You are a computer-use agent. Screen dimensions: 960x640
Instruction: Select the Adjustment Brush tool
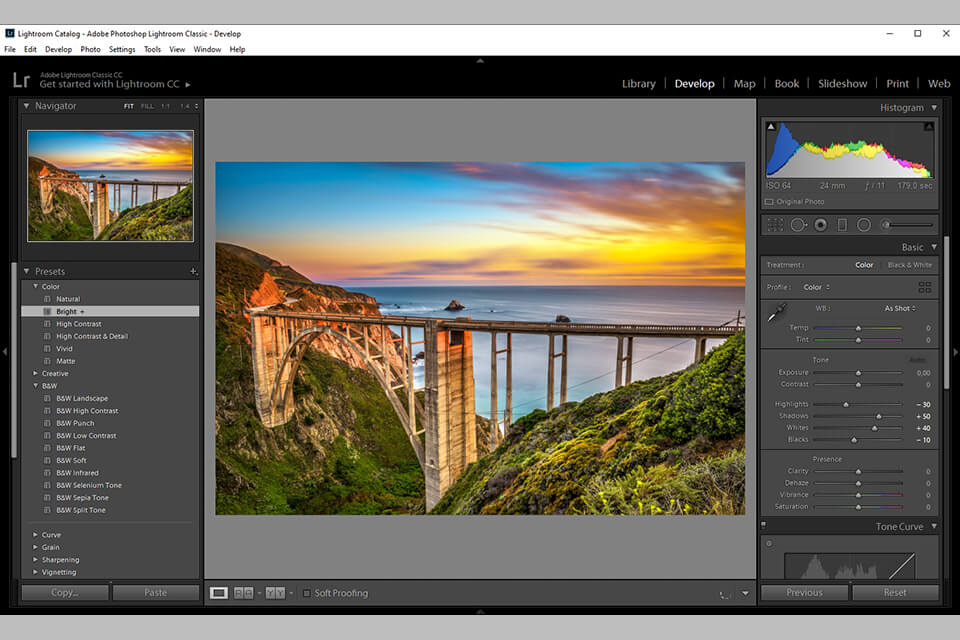[884, 224]
